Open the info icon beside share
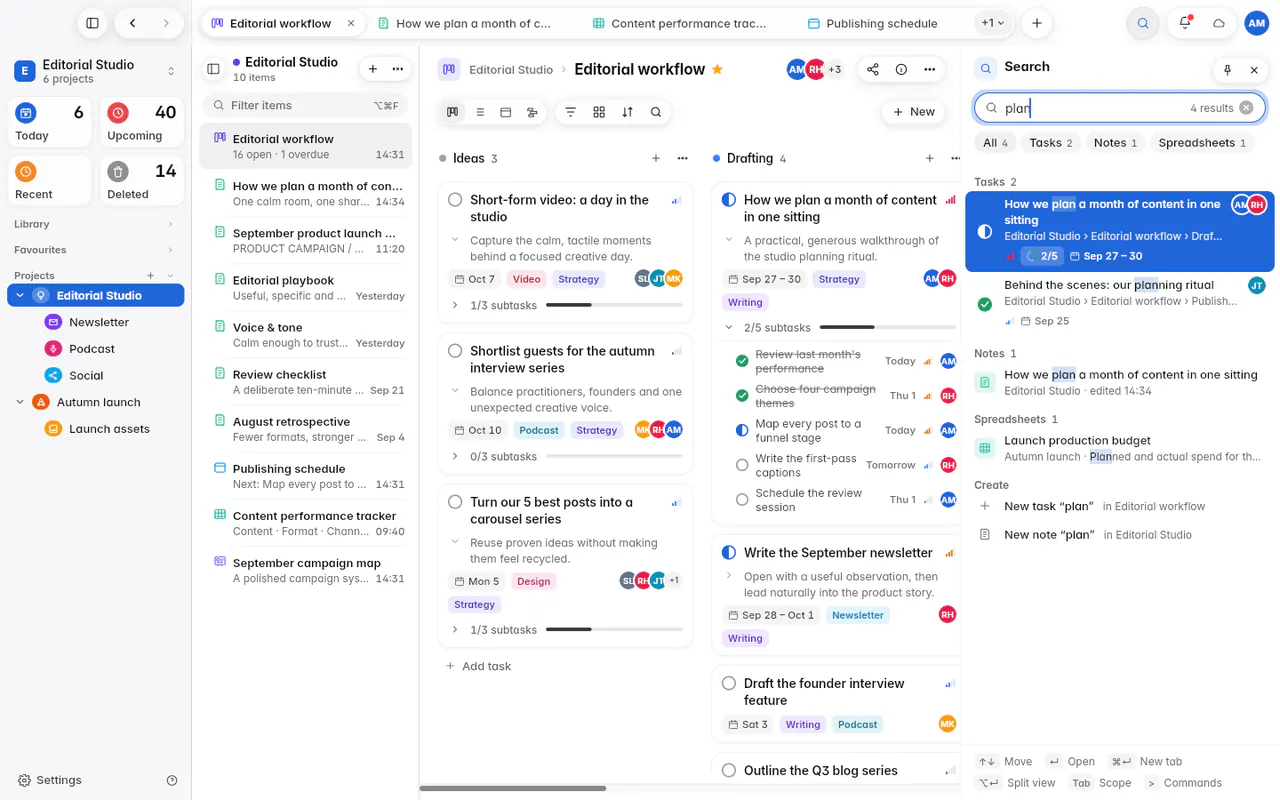Viewport: 1280px width, 800px height. click(x=901, y=69)
